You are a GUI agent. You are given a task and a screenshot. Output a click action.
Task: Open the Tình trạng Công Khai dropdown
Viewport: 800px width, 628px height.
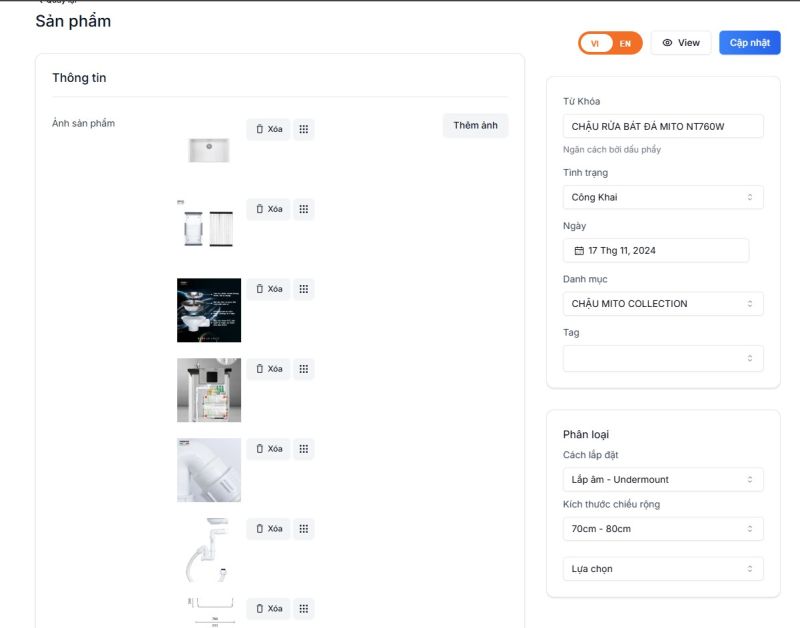[x=662, y=197]
